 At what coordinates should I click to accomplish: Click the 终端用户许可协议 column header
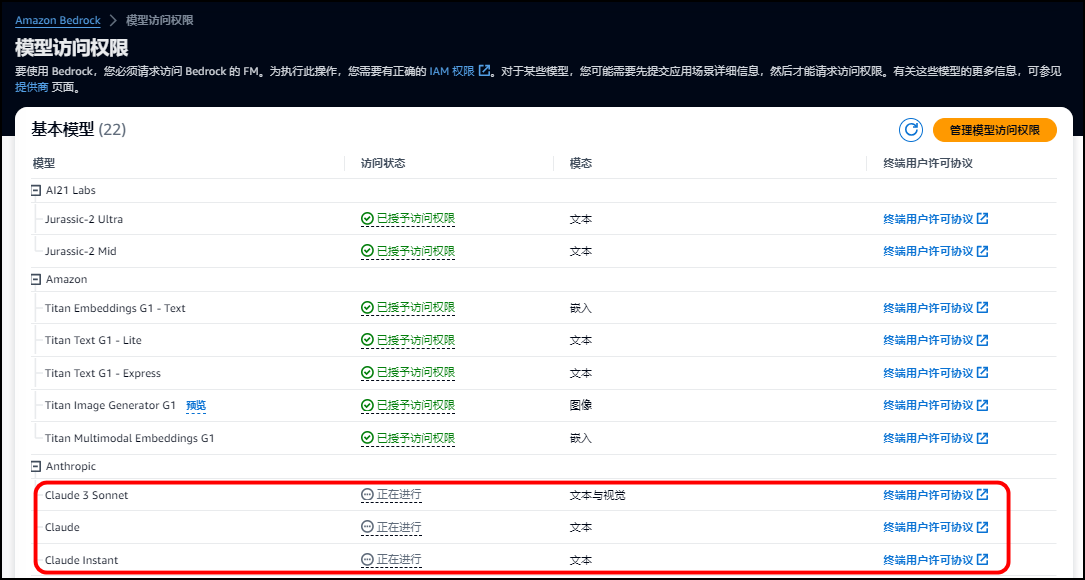tap(929, 163)
